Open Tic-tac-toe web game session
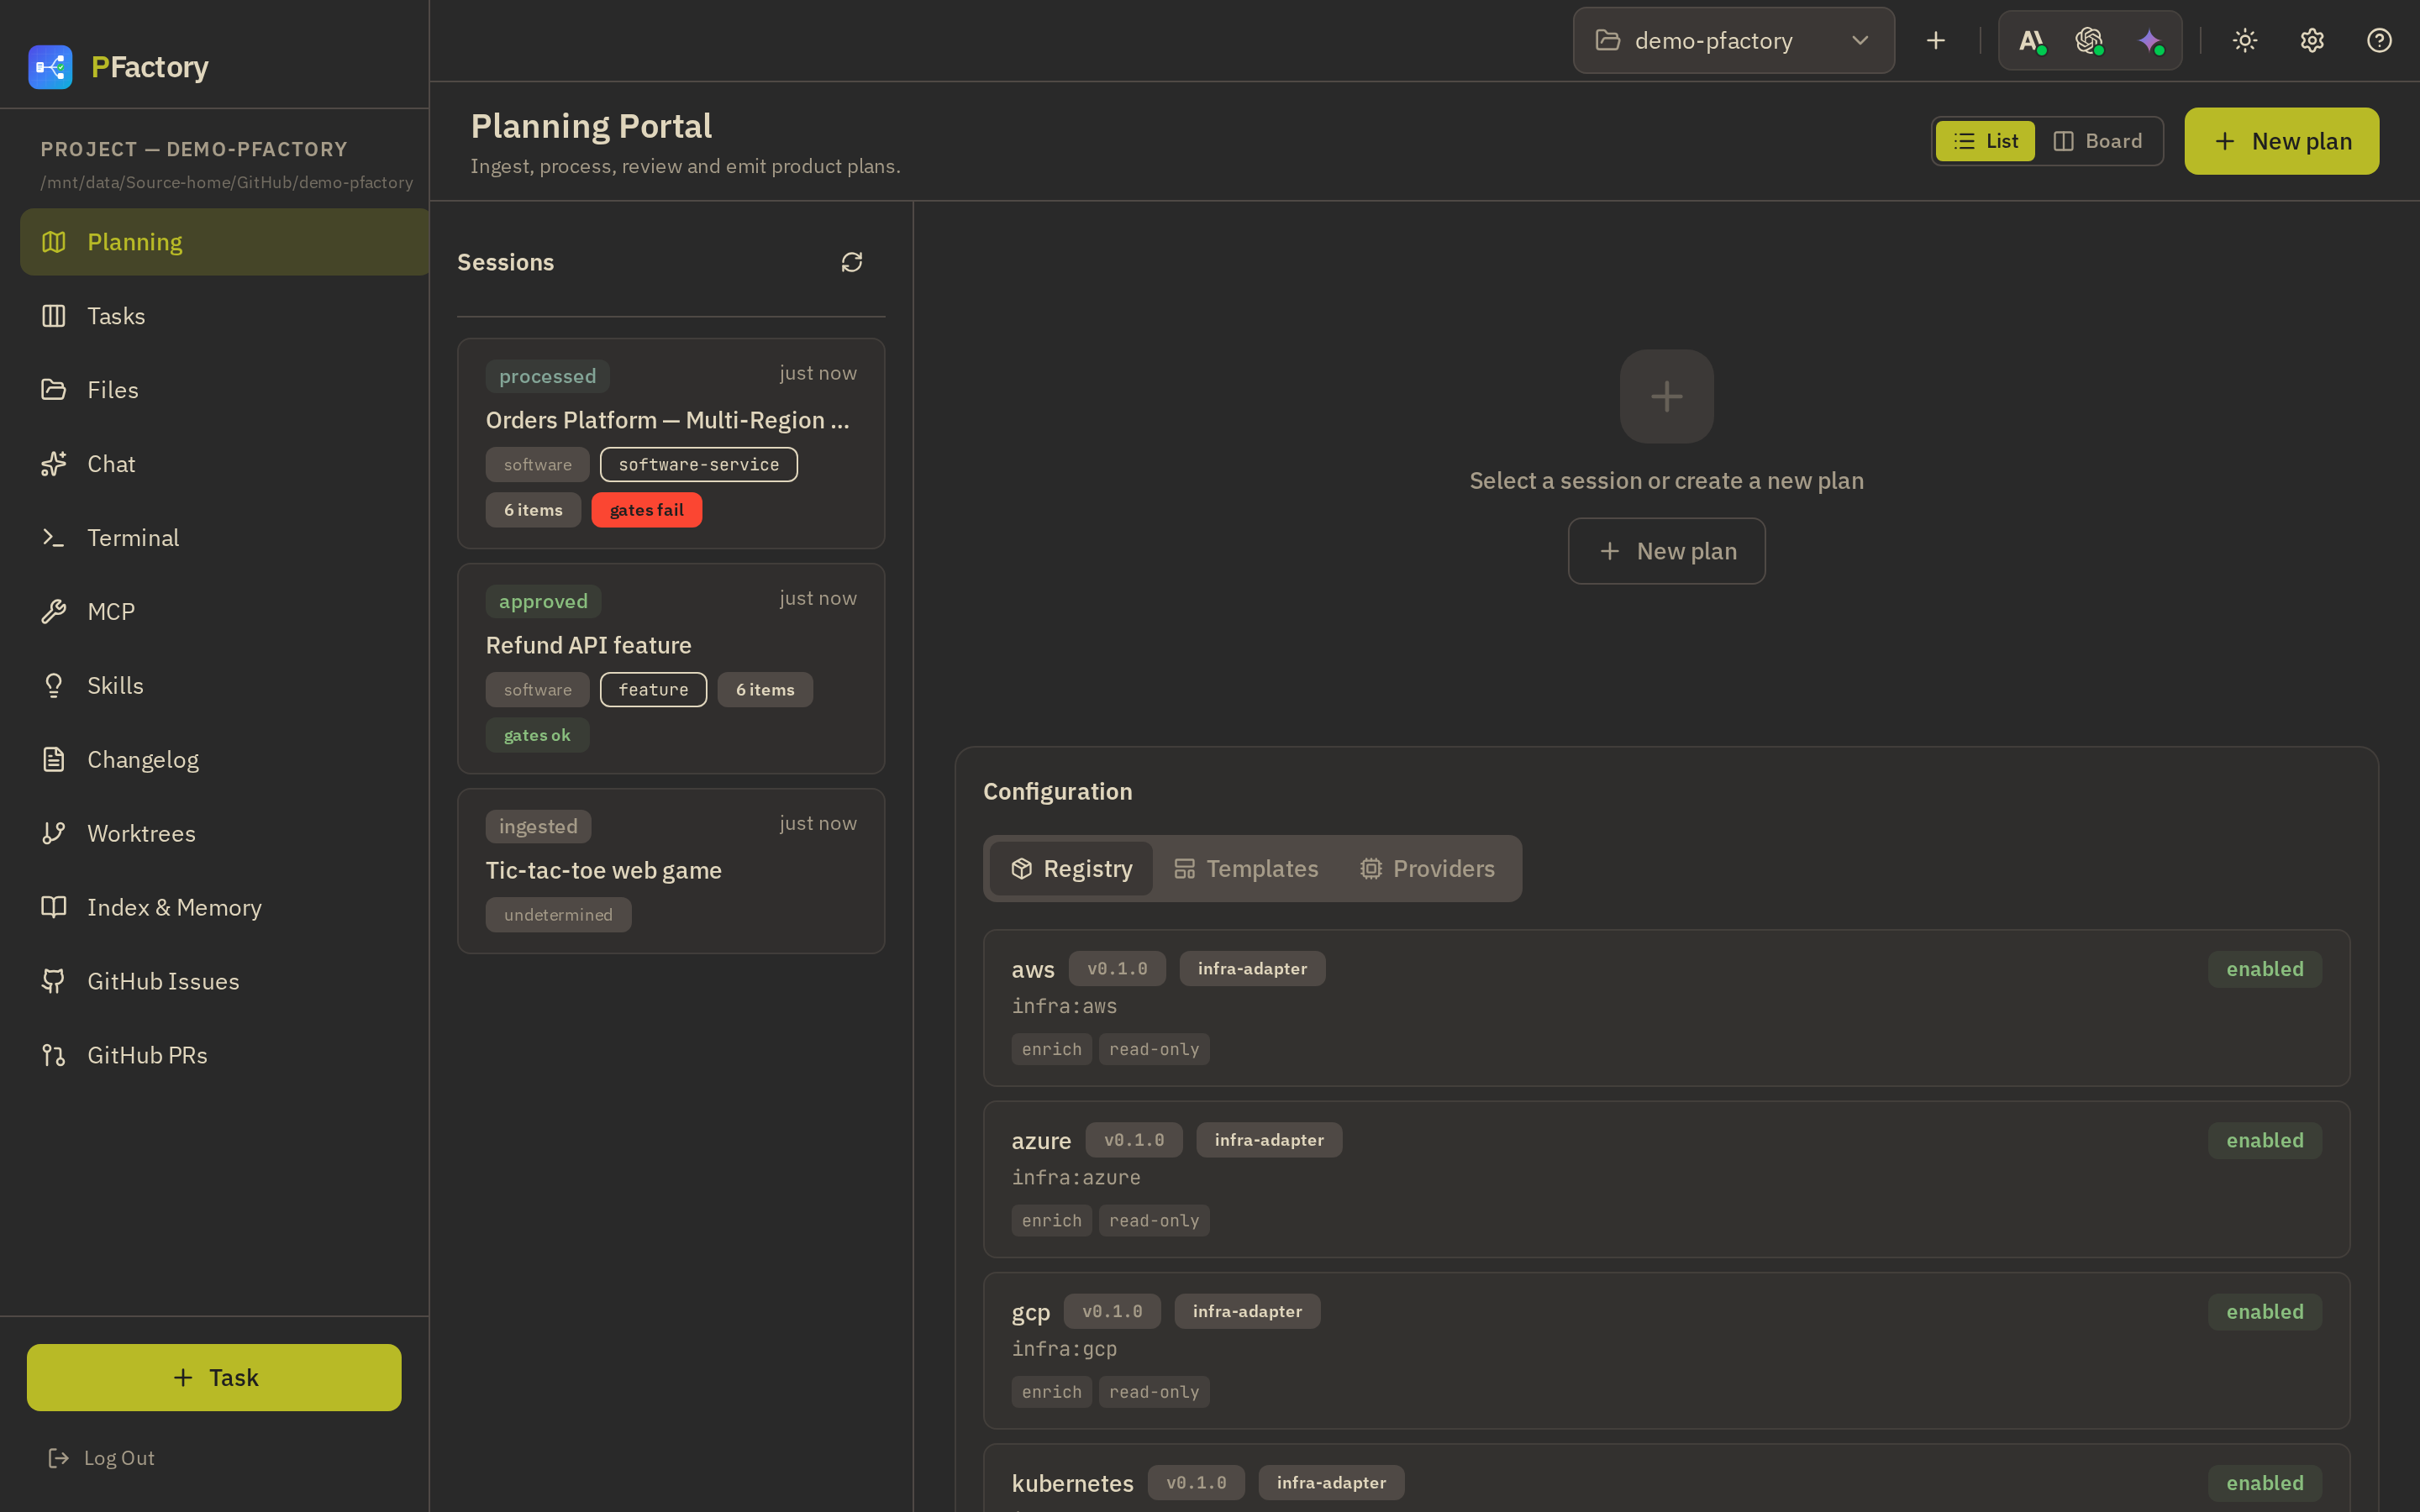This screenshot has height=1512, width=2420. (x=671, y=871)
